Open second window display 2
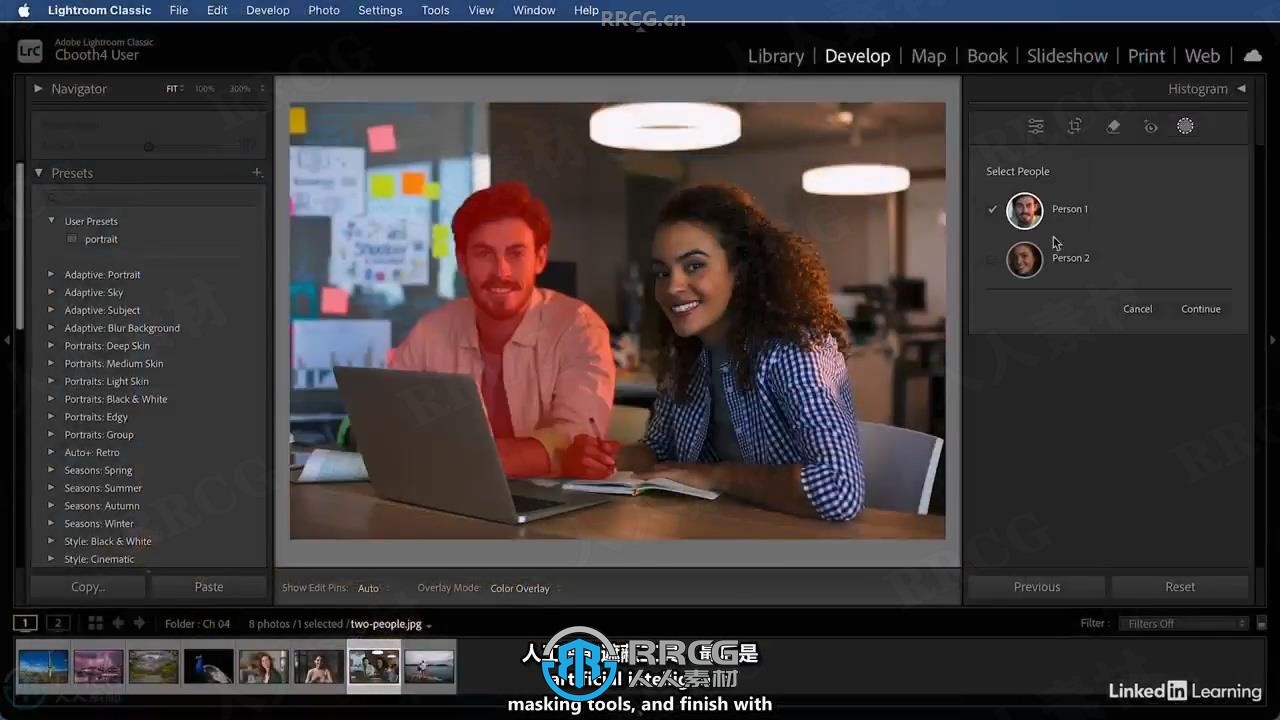The width and height of the screenshot is (1280, 720). click(58, 623)
